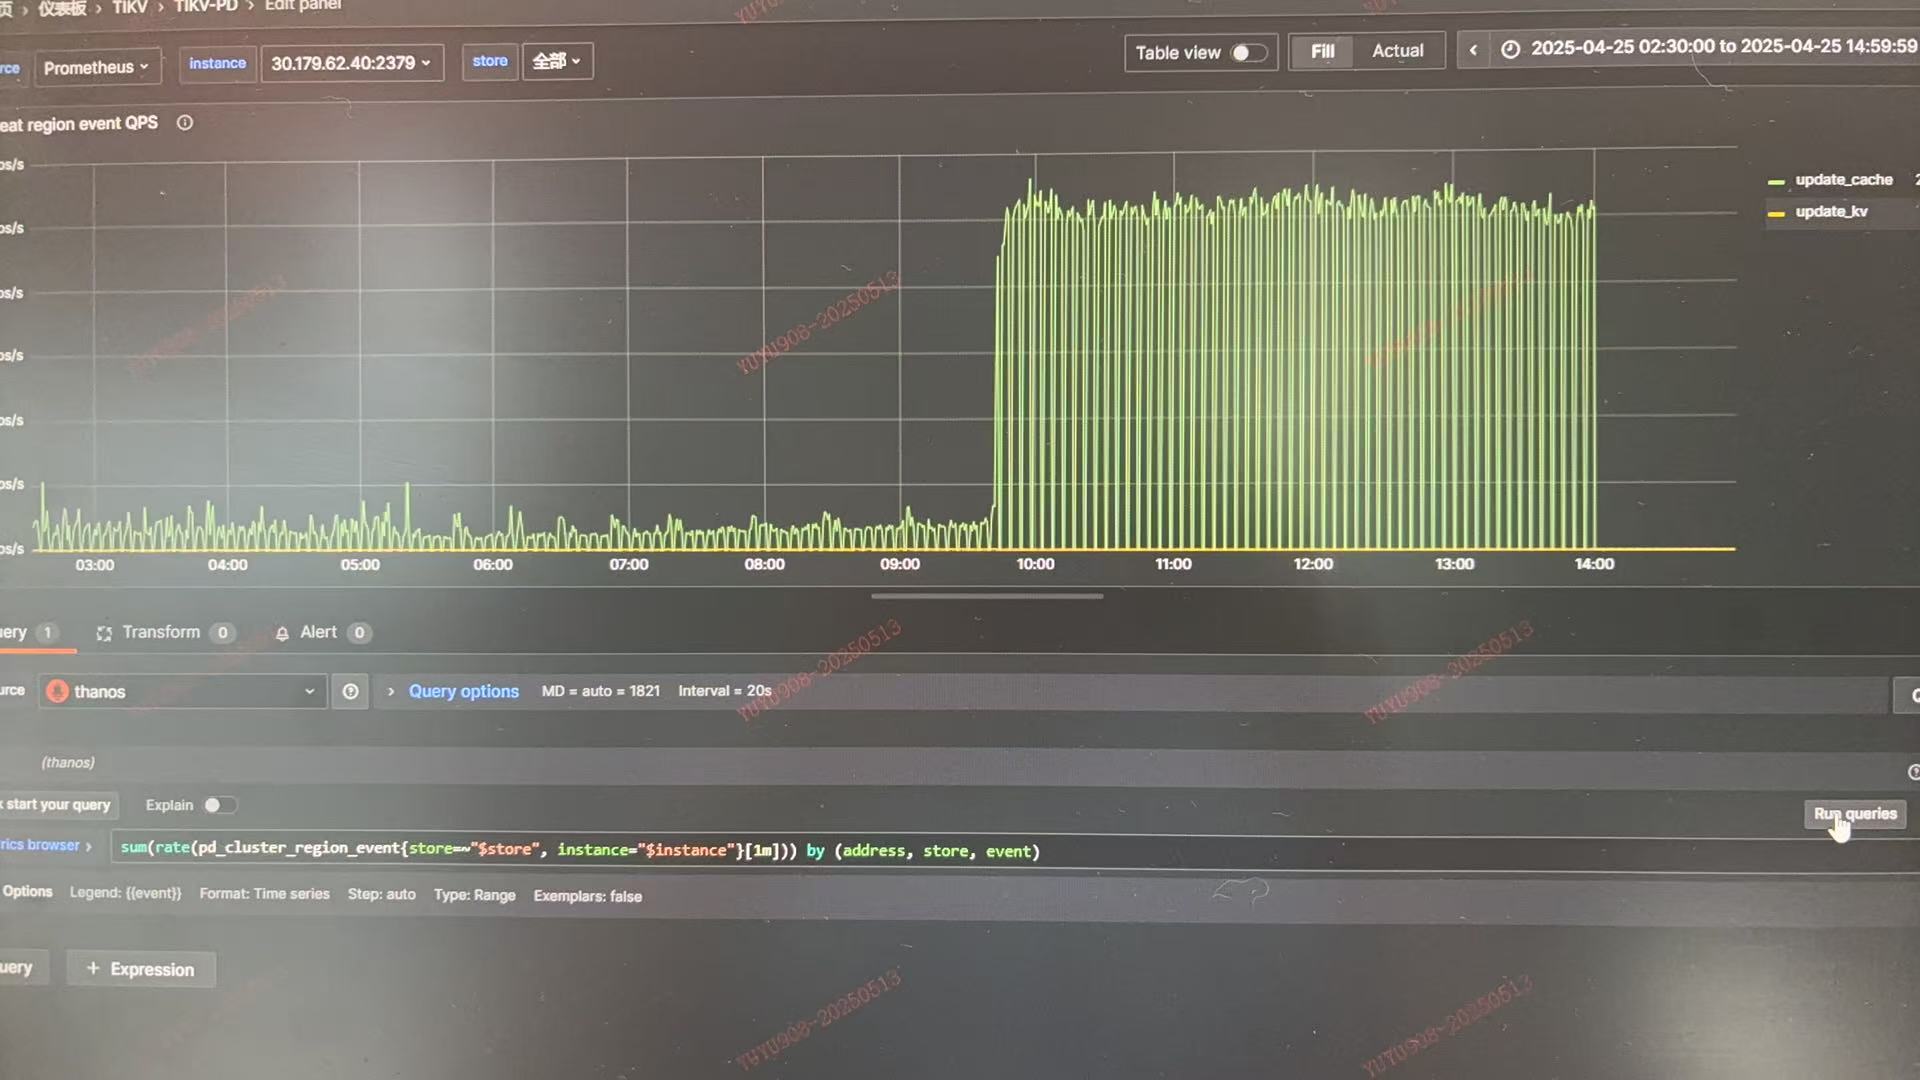Open the instance 30.179.62.40:2379 dropdown
This screenshot has width=1920, height=1080.
[351, 64]
